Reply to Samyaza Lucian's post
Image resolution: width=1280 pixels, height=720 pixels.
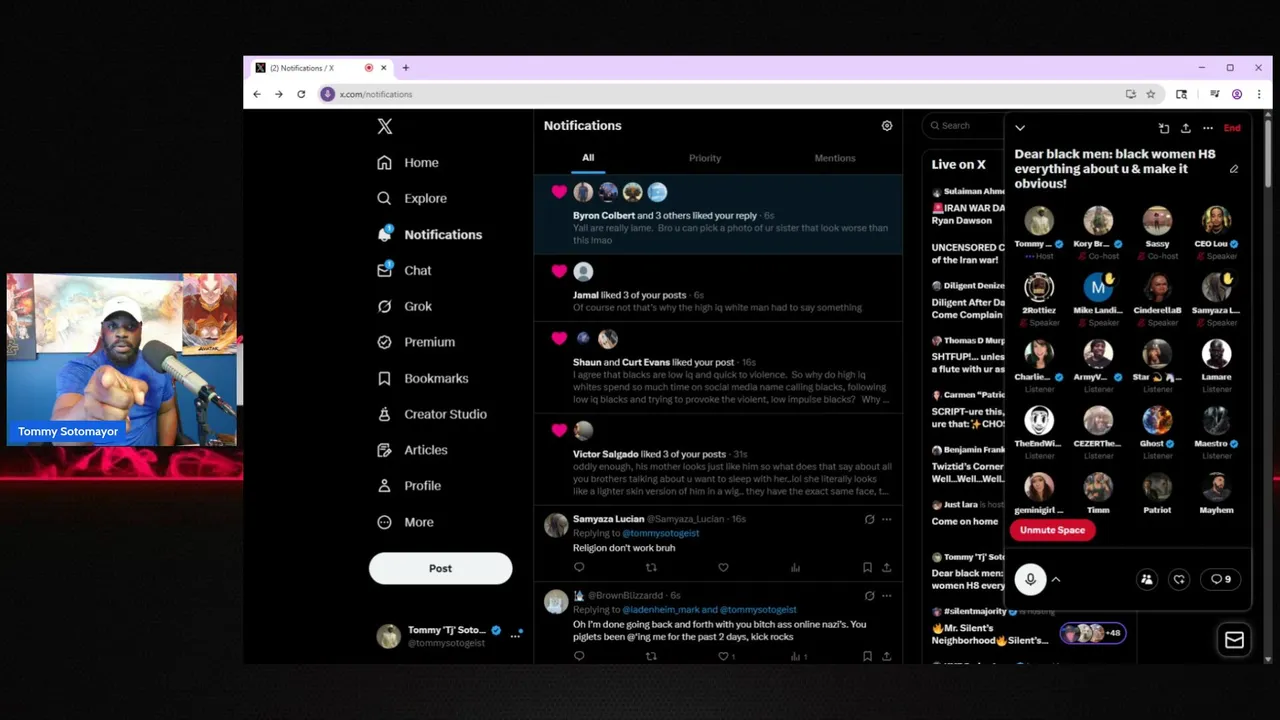click(x=579, y=567)
